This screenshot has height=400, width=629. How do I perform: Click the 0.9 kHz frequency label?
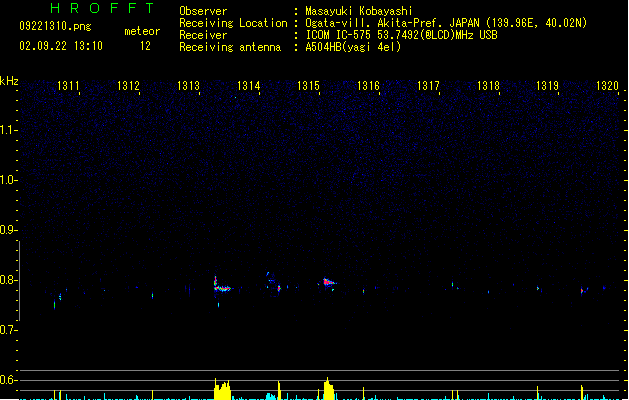coord(8,230)
